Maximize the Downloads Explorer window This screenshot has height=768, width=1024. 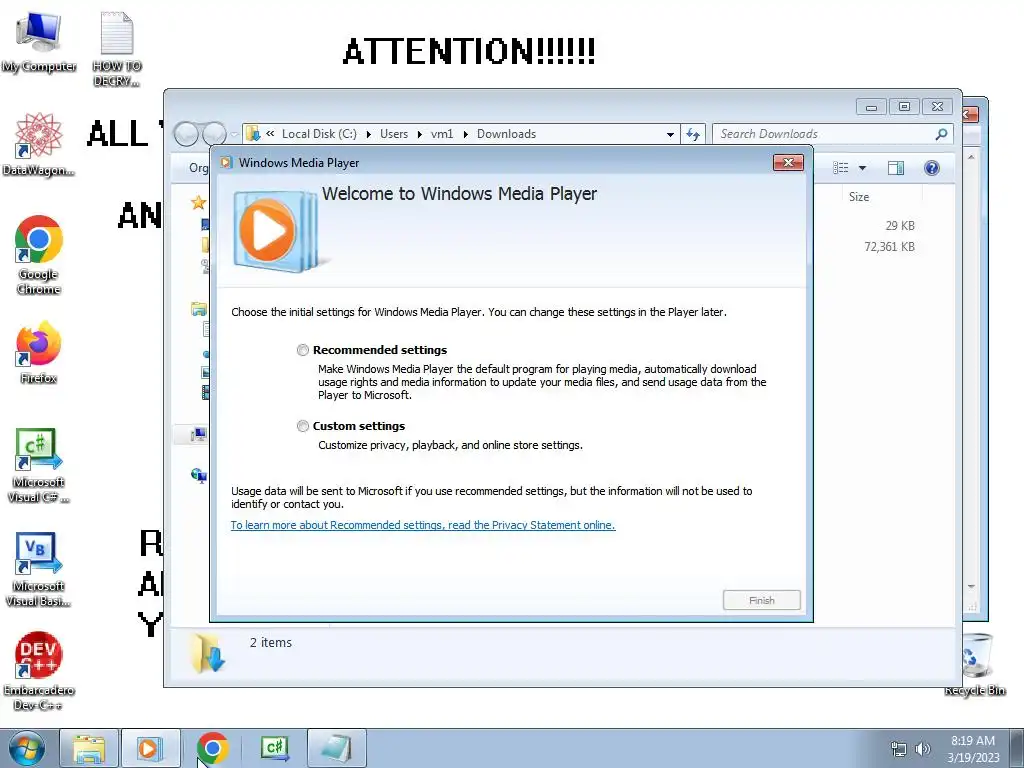pyautogui.click(x=904, y=107)
